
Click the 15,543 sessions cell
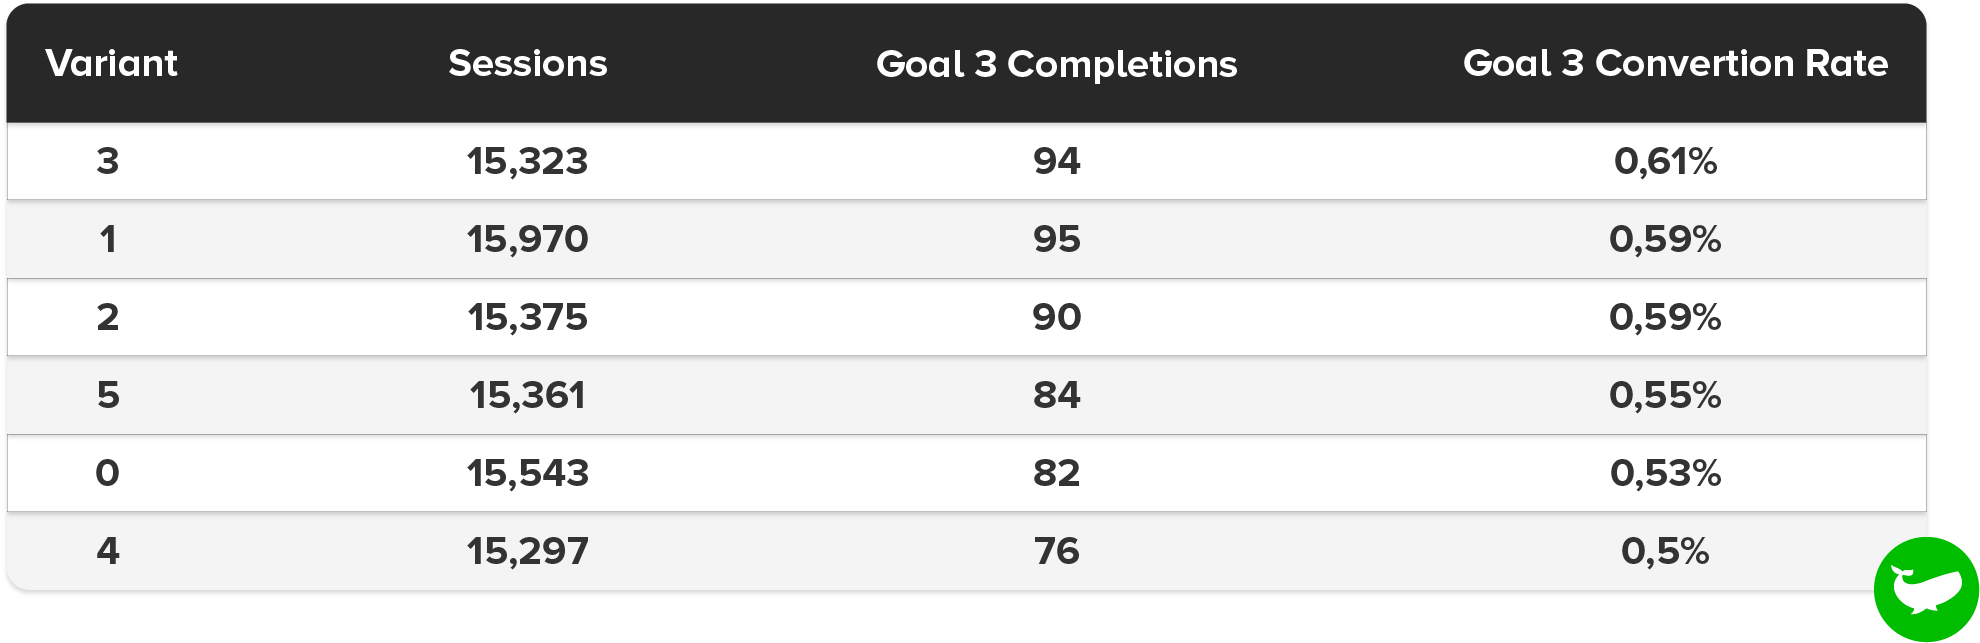527,473
